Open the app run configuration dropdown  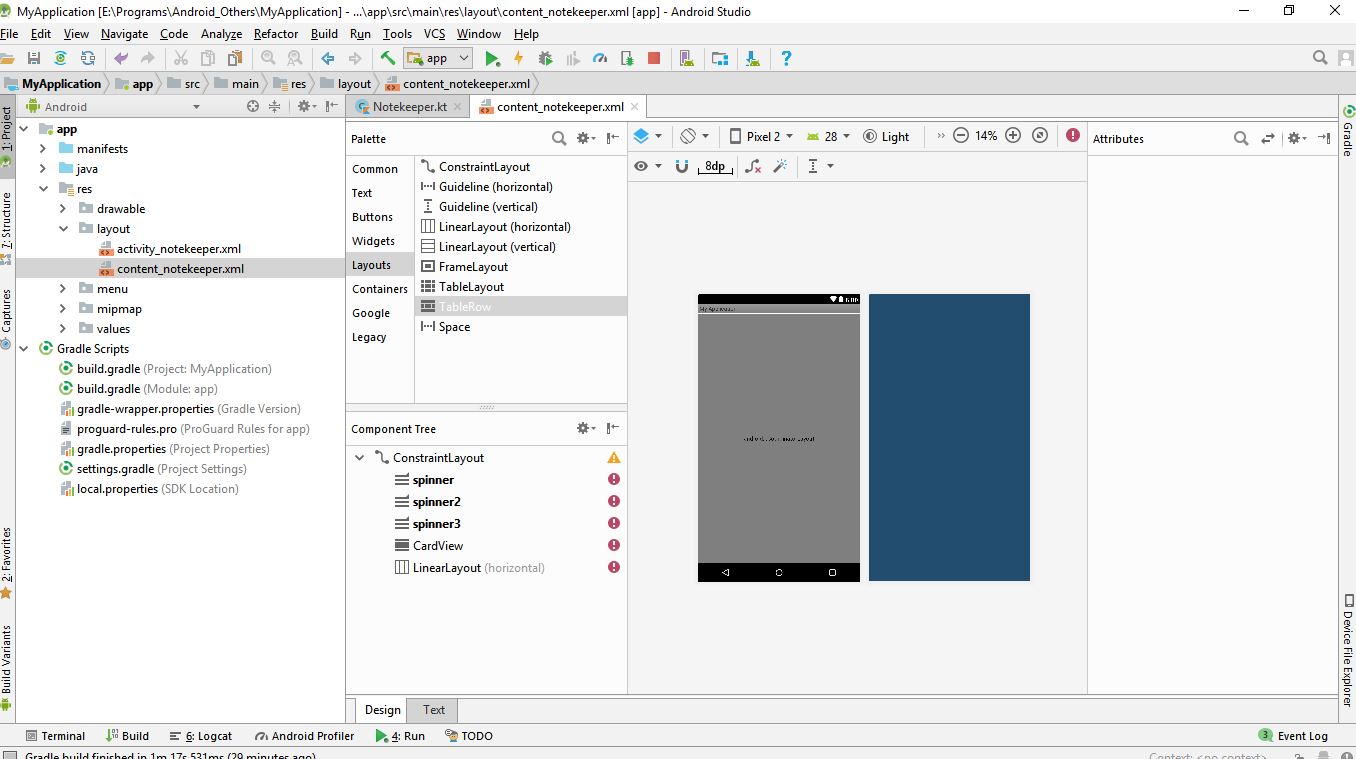pyautogui.click(x=437, y=58)
